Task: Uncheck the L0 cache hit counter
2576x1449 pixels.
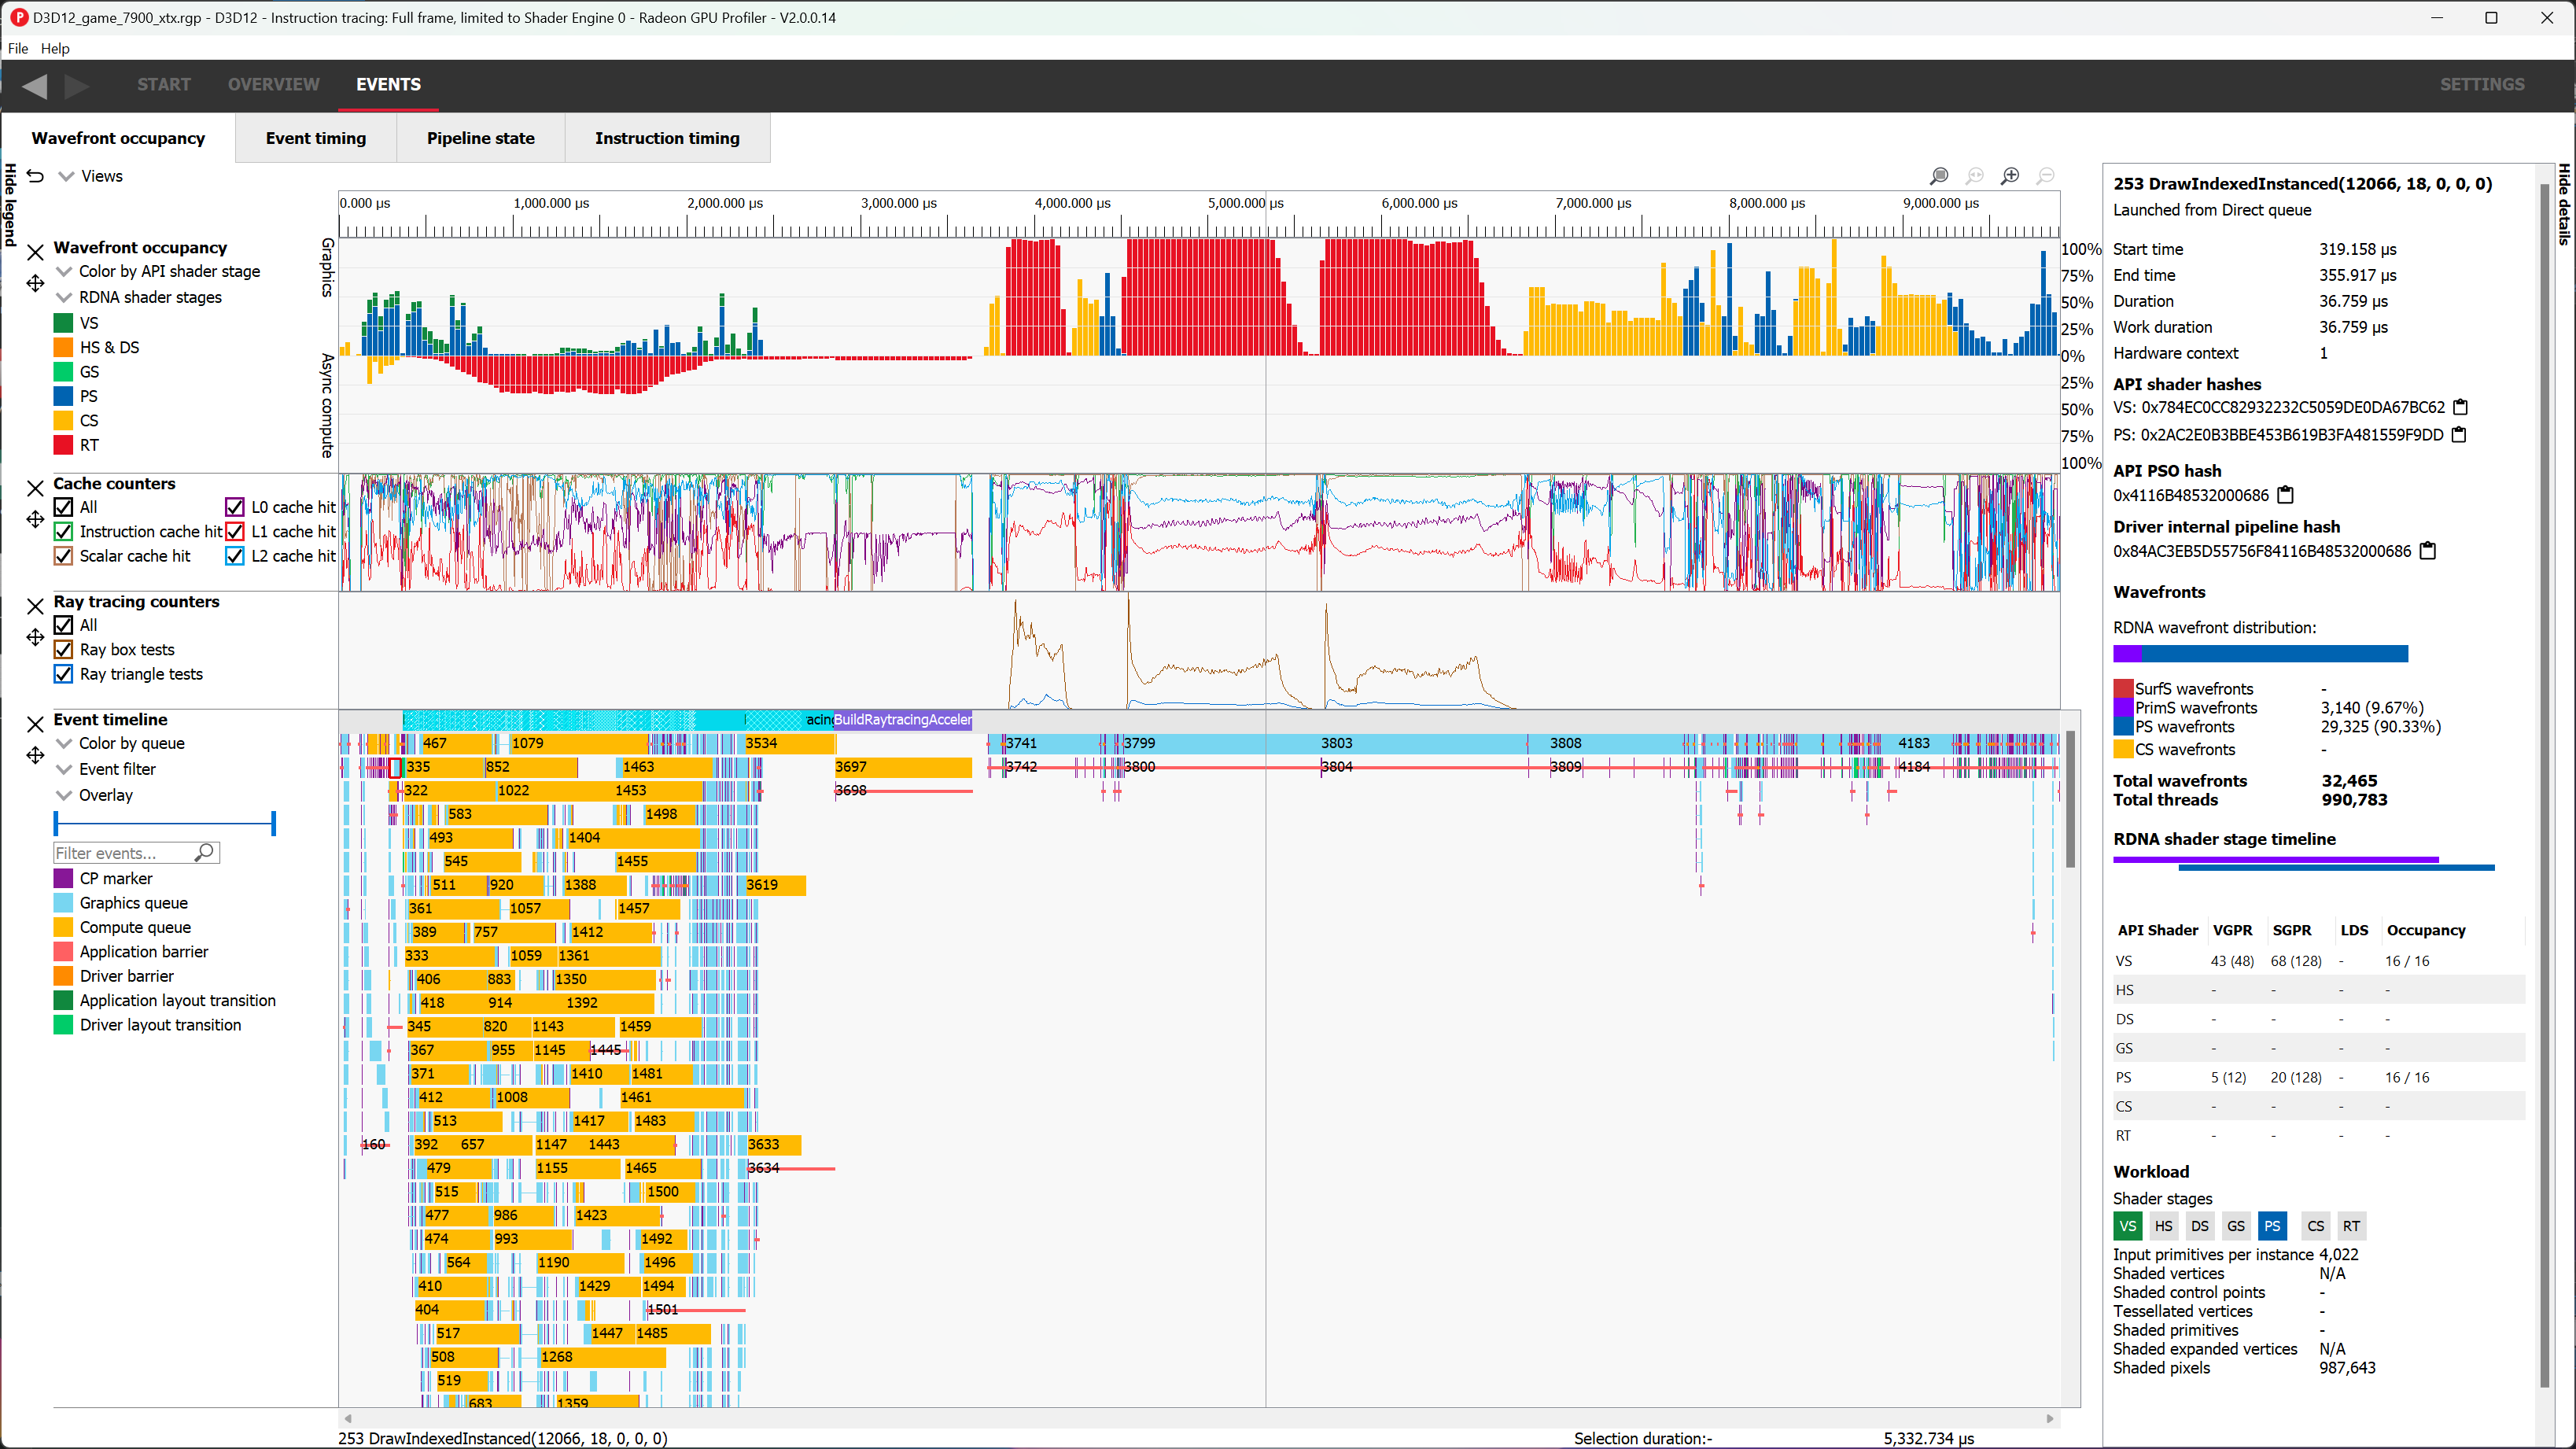Action: (235, 507)
